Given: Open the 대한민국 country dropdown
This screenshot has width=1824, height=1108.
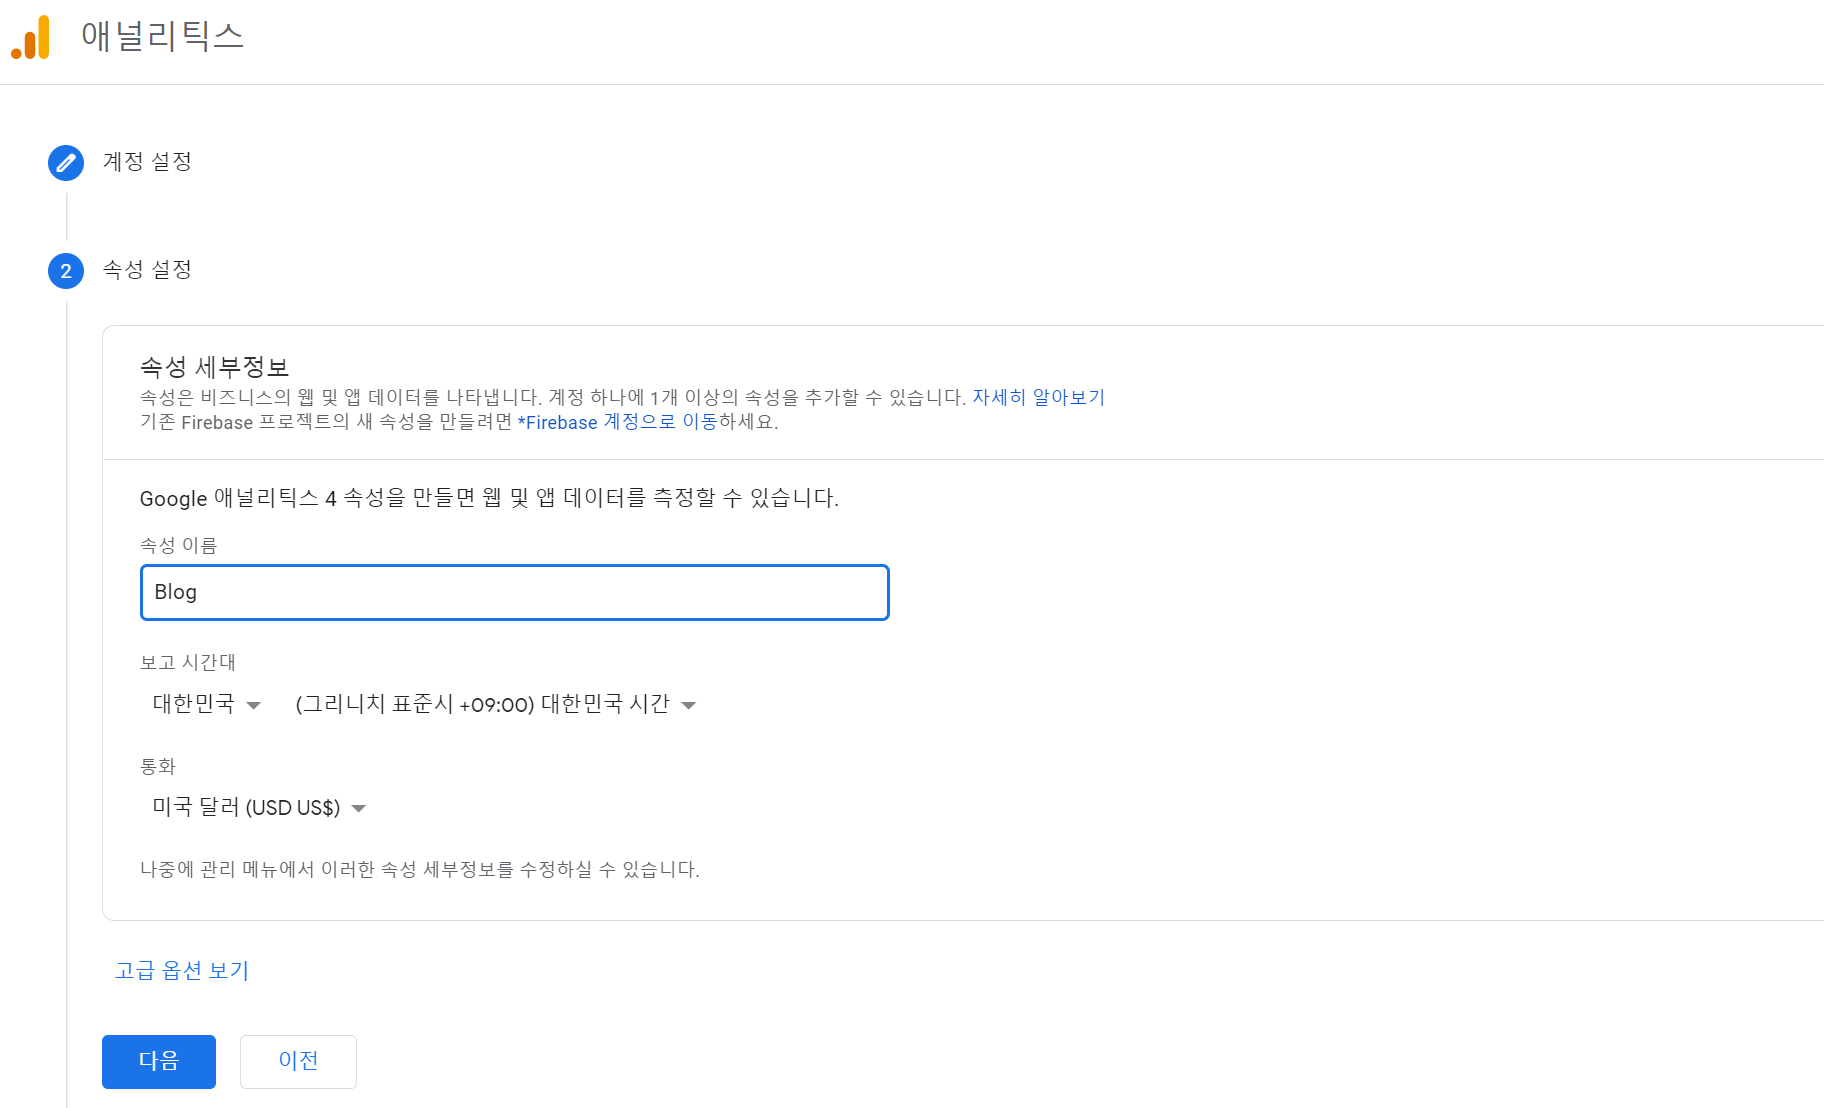Looking at the screenshot, I should click(207, 704).
